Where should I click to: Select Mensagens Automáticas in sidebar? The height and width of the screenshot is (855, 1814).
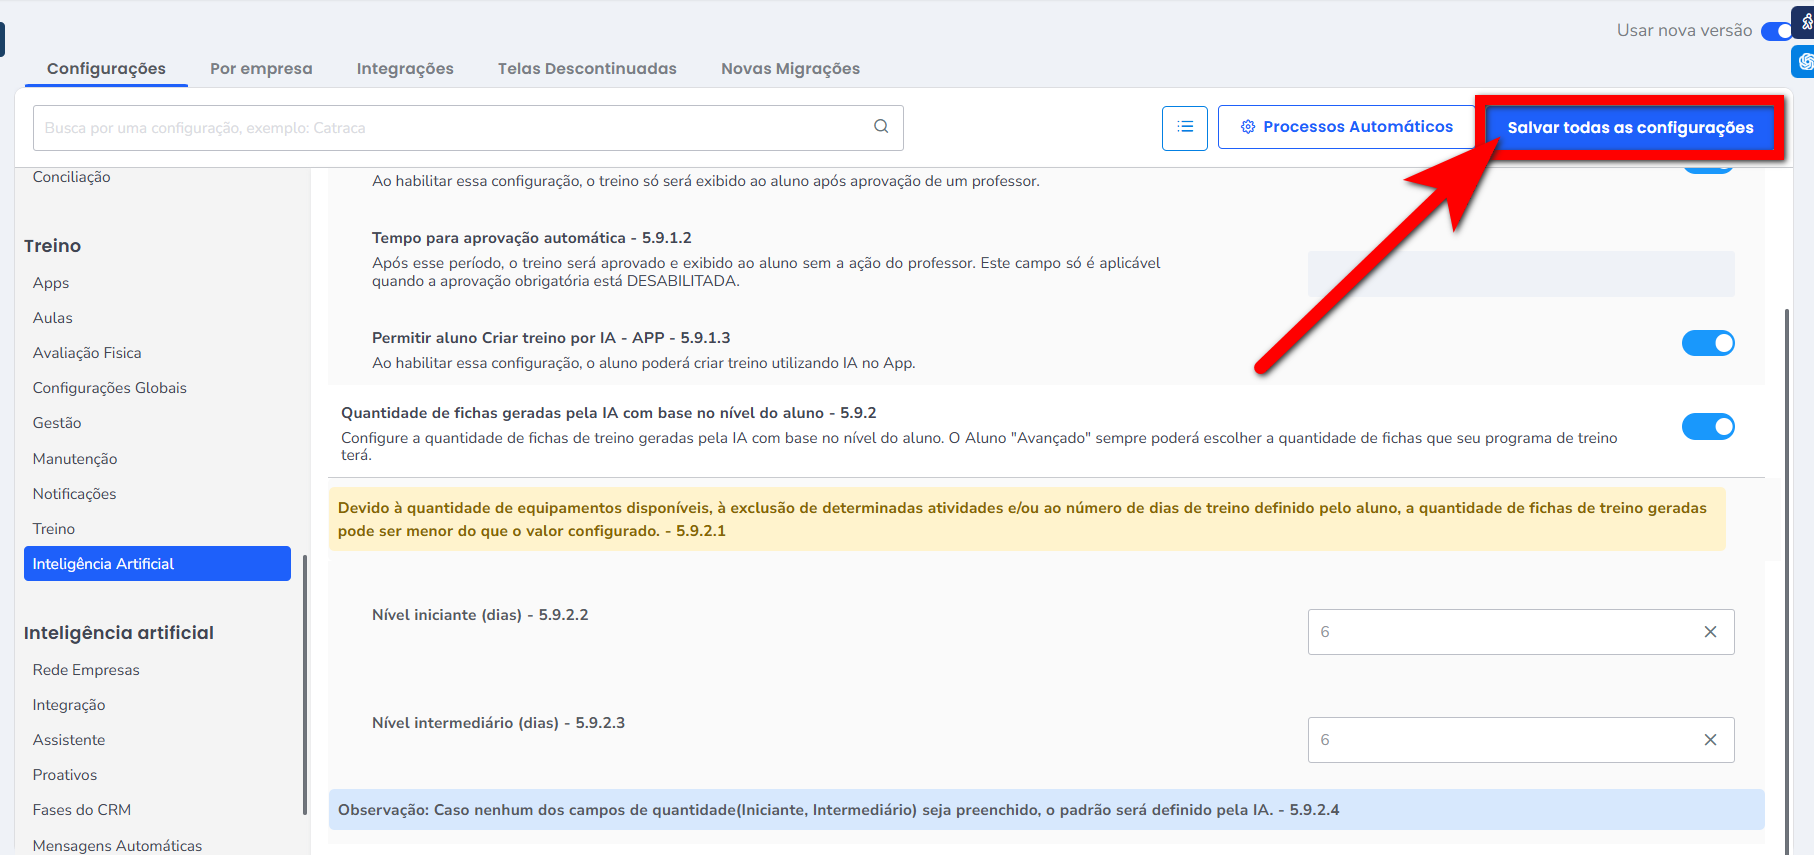117,846
